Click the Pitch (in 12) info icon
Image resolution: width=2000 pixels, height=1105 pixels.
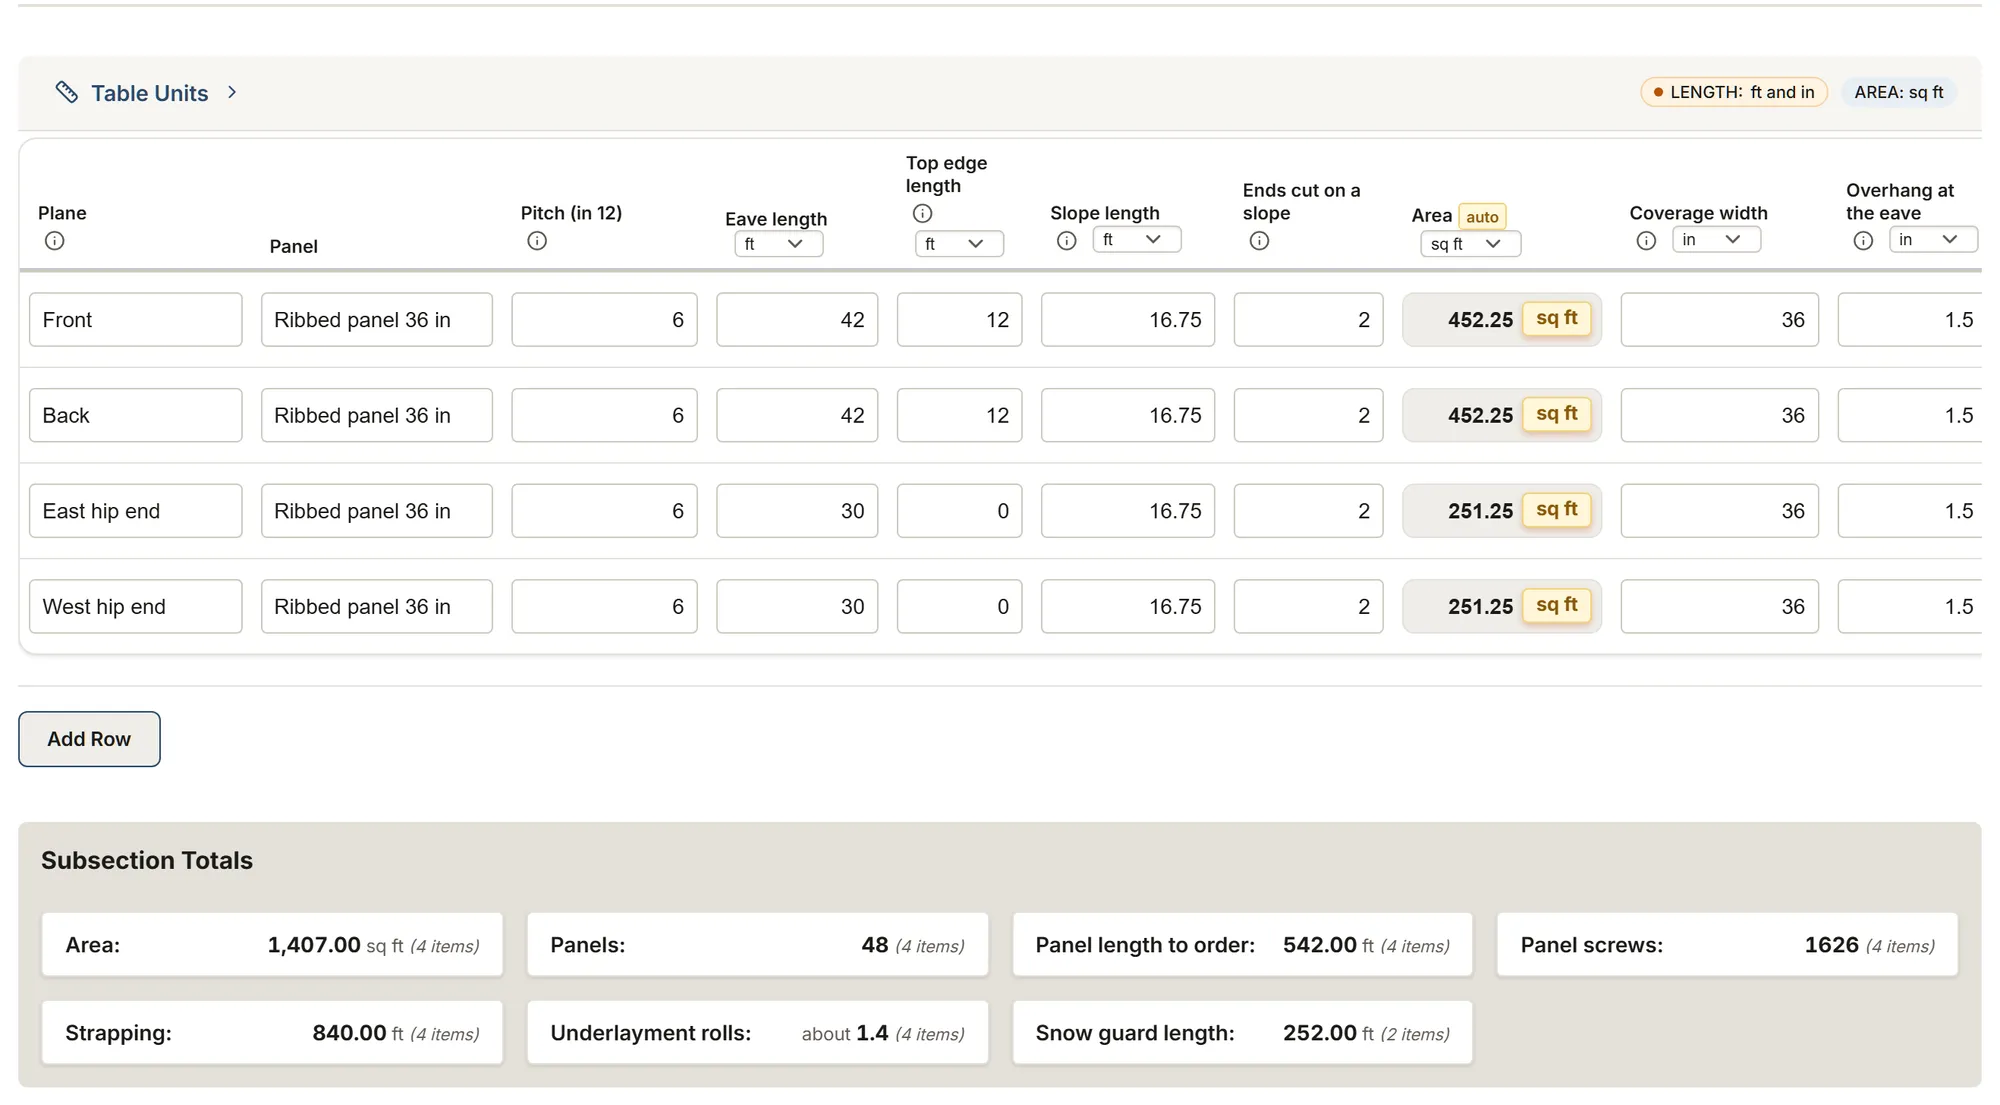click(537, 241)
